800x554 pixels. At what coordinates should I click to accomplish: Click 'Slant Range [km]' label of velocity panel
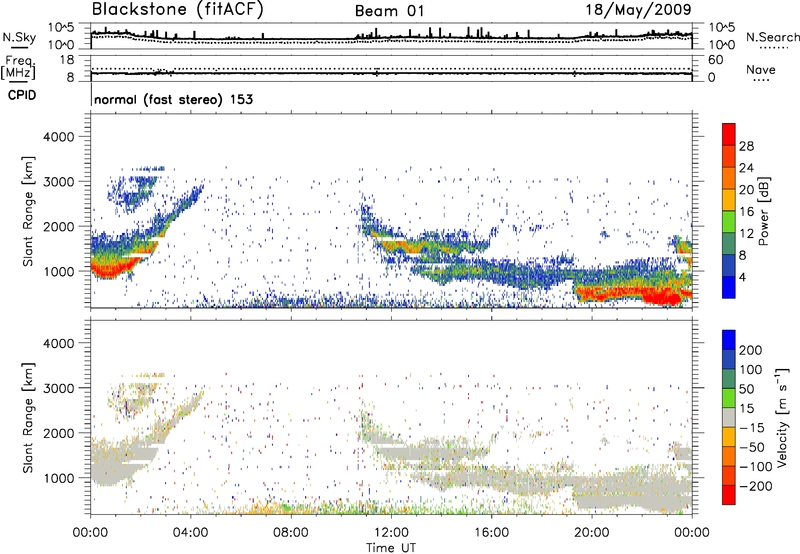click(28, 418)
